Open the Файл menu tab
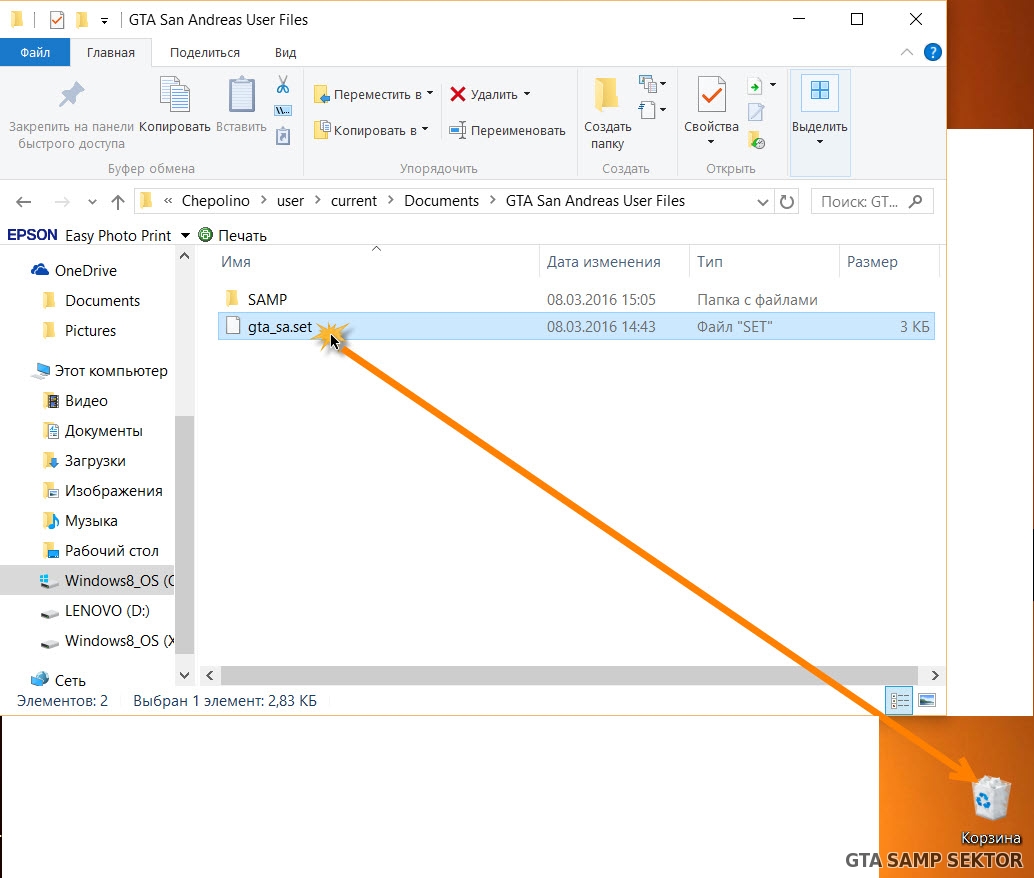The height and width of the screenshot is (878, 1034). [35, 53]
